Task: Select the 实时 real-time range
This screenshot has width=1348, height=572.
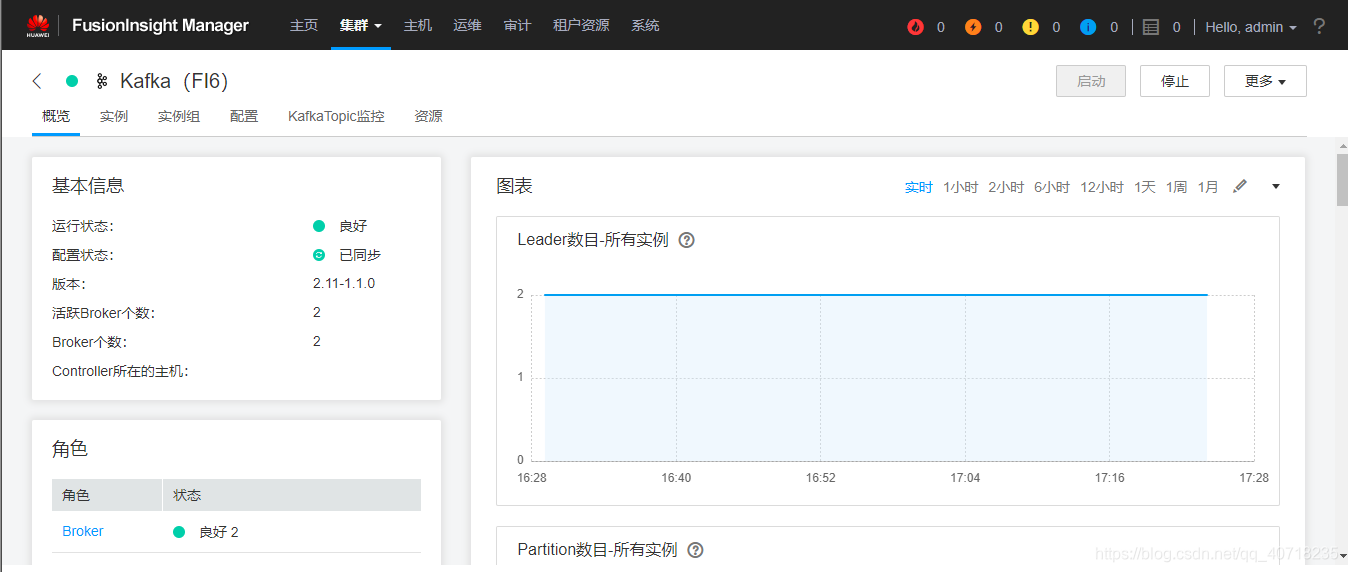Action: pos(919,187)
